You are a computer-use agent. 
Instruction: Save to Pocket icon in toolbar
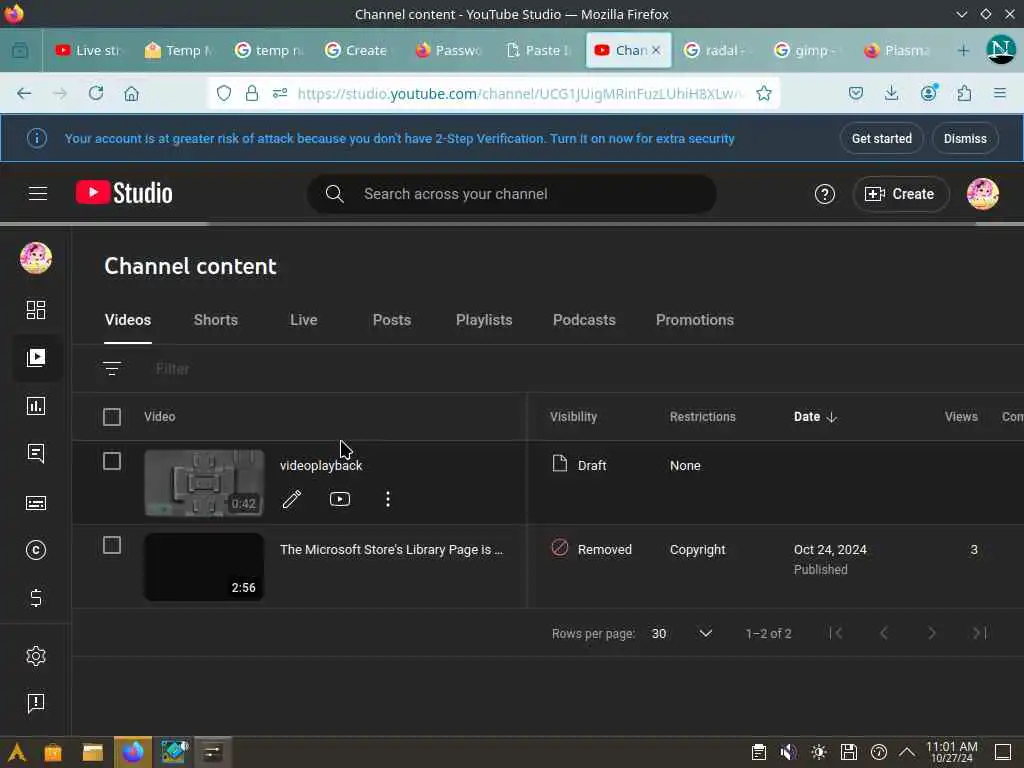coord(856,93)
